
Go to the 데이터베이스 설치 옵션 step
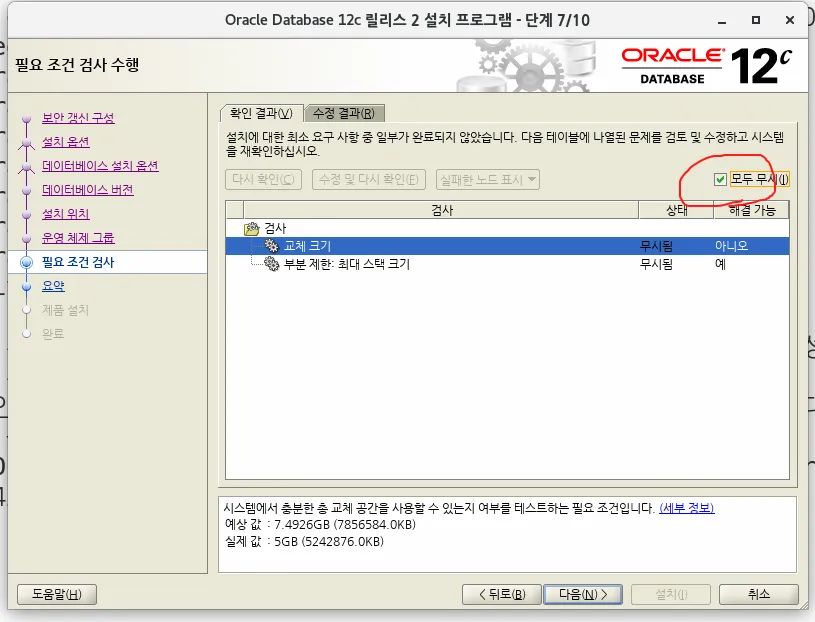[x=100, y=166]
